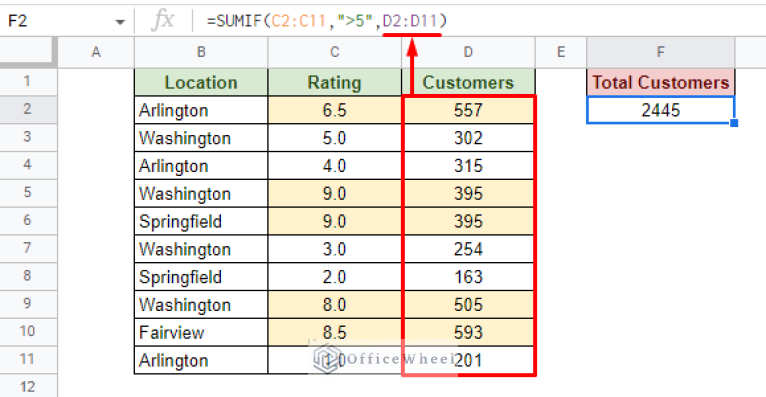Select column F header
The height and width of the screenshot is (397, 766).
coord(660,52)
